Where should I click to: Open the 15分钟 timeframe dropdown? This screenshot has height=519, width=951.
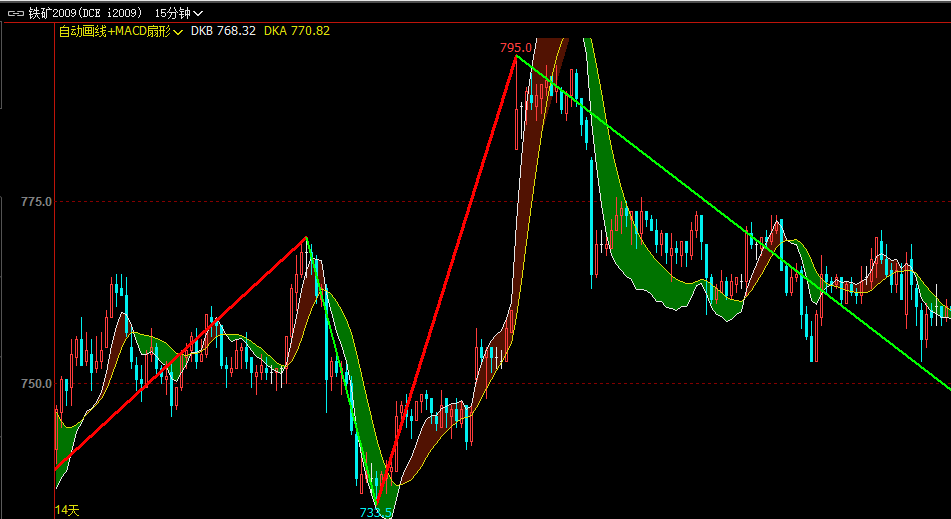point(179,12)
